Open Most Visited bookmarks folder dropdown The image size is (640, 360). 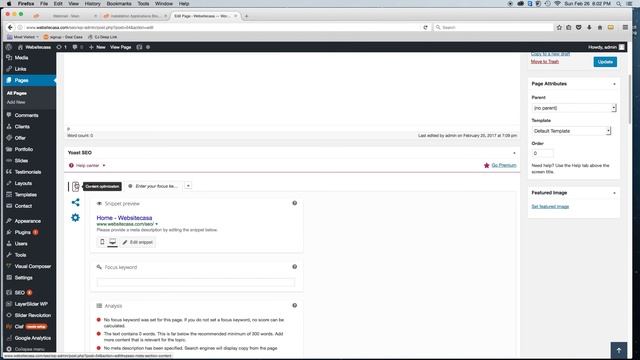pyautogui.click(x=22, y=37)
